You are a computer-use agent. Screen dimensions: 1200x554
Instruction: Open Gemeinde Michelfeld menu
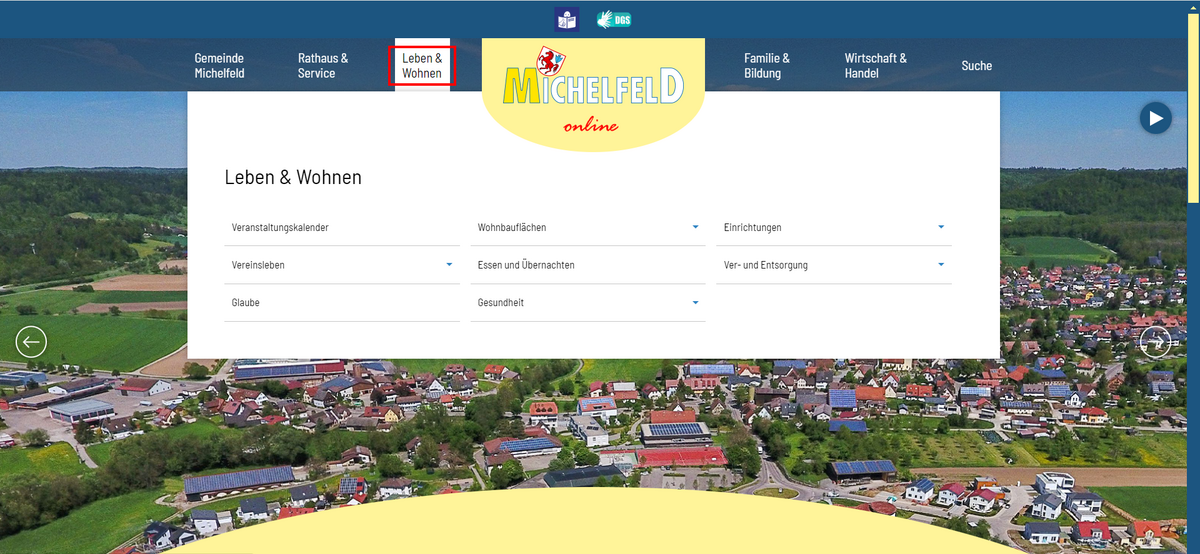click(x=219, y=66)
